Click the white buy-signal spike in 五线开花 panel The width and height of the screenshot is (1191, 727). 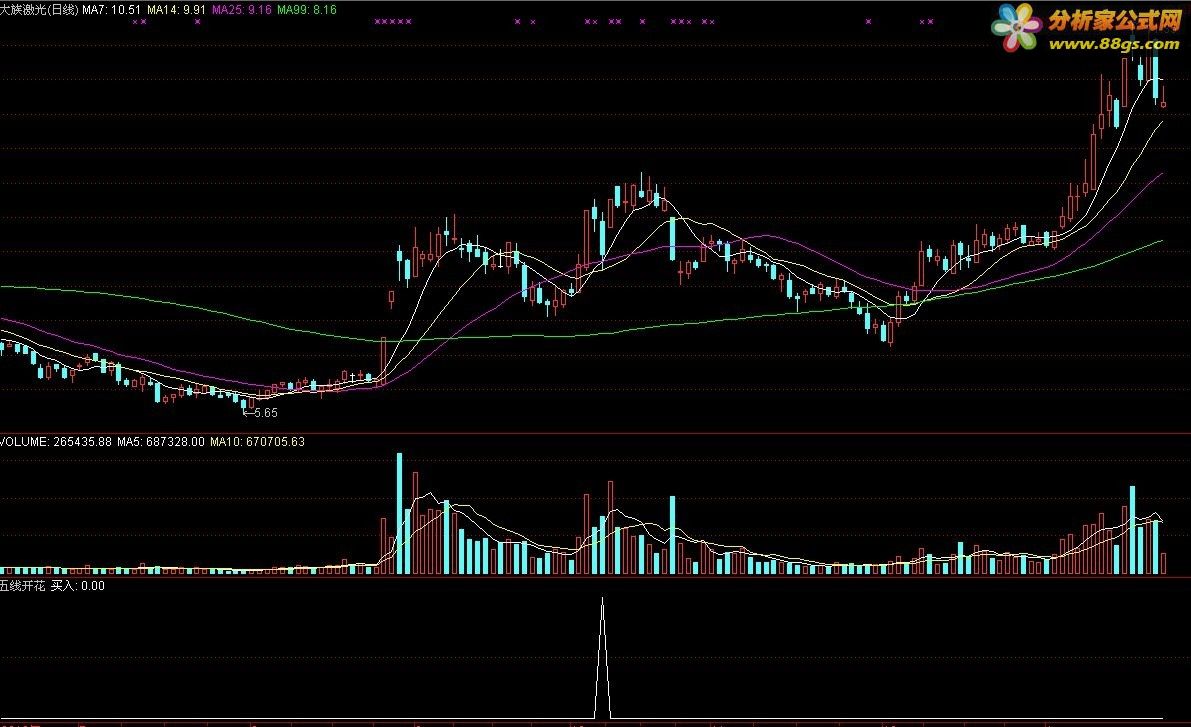tap(602, 658)
